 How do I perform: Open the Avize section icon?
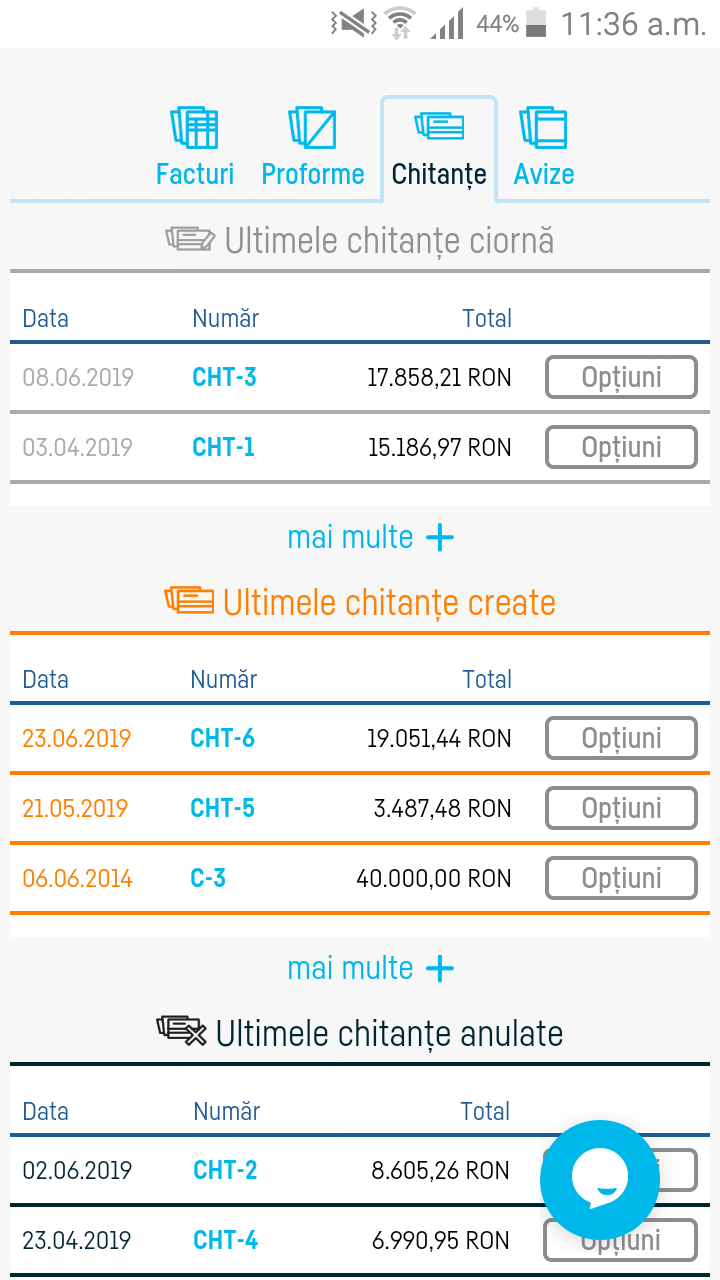(543, 128)
